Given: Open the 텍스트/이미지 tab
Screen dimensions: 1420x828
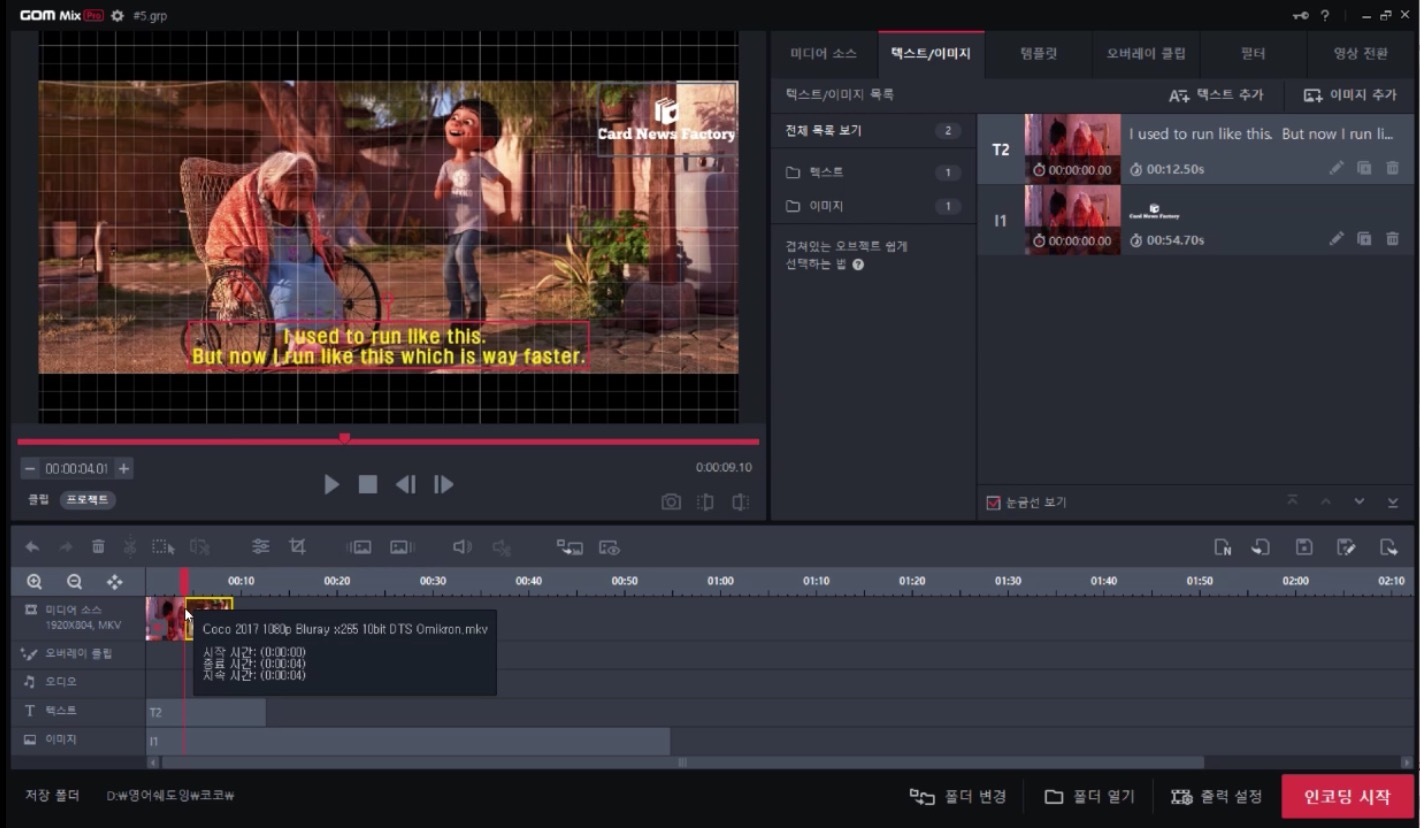Looking at the screenshot, I should click(931, 54).
